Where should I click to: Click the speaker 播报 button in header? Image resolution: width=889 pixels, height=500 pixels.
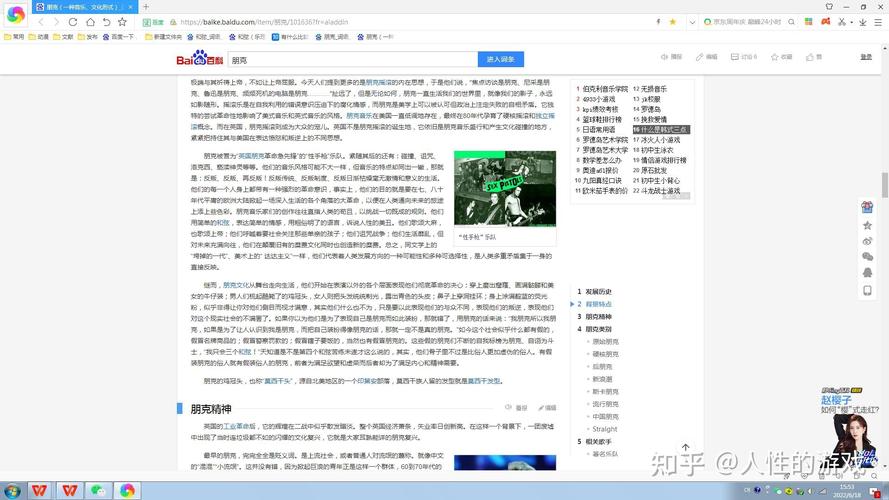pyautogui.click(x=671, y=57)
